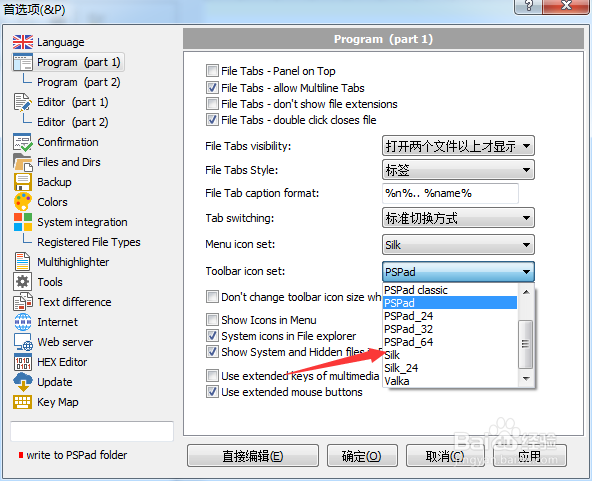Image resolution: width=592 pixels, height=481 pixels.
Task: Click the Language flag icon
Action: 23,42
